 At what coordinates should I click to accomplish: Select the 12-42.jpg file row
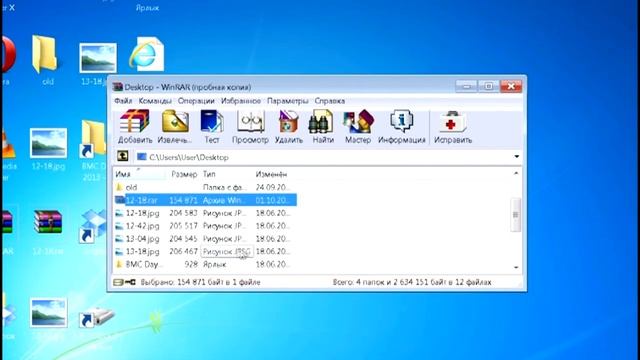(x=205, y=226)
